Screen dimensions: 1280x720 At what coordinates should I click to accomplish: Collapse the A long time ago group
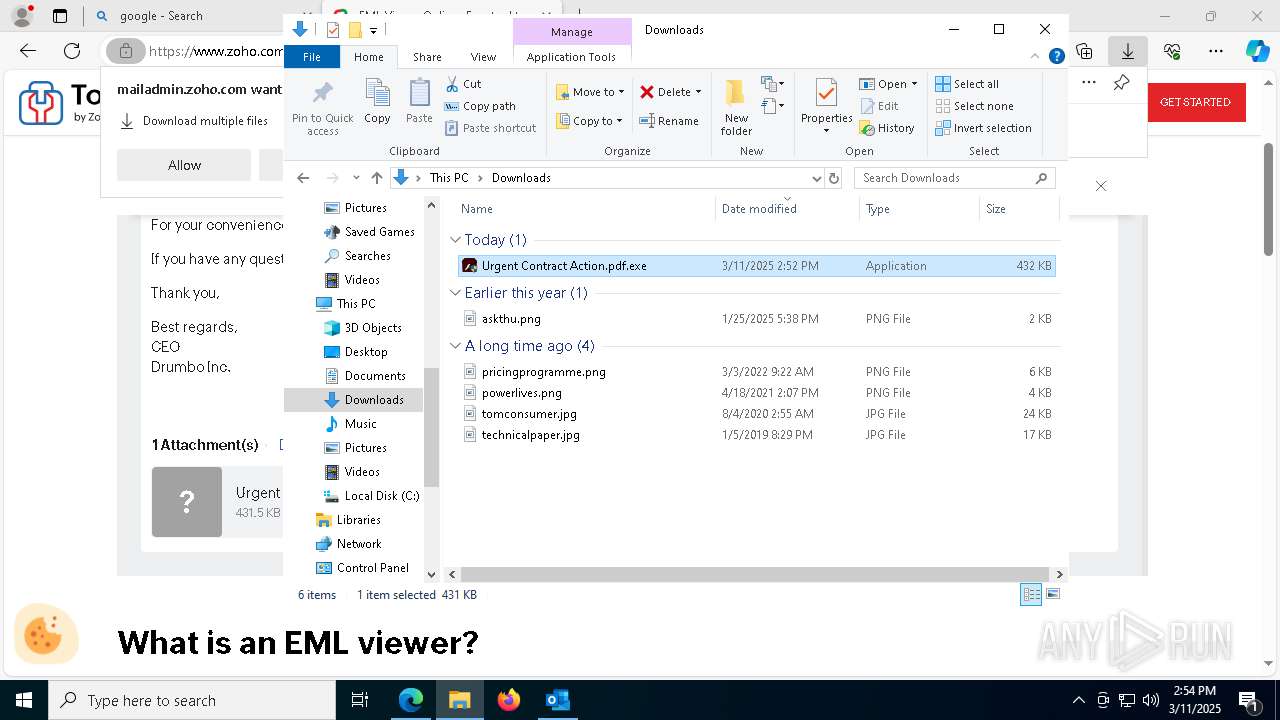(455, 346)
